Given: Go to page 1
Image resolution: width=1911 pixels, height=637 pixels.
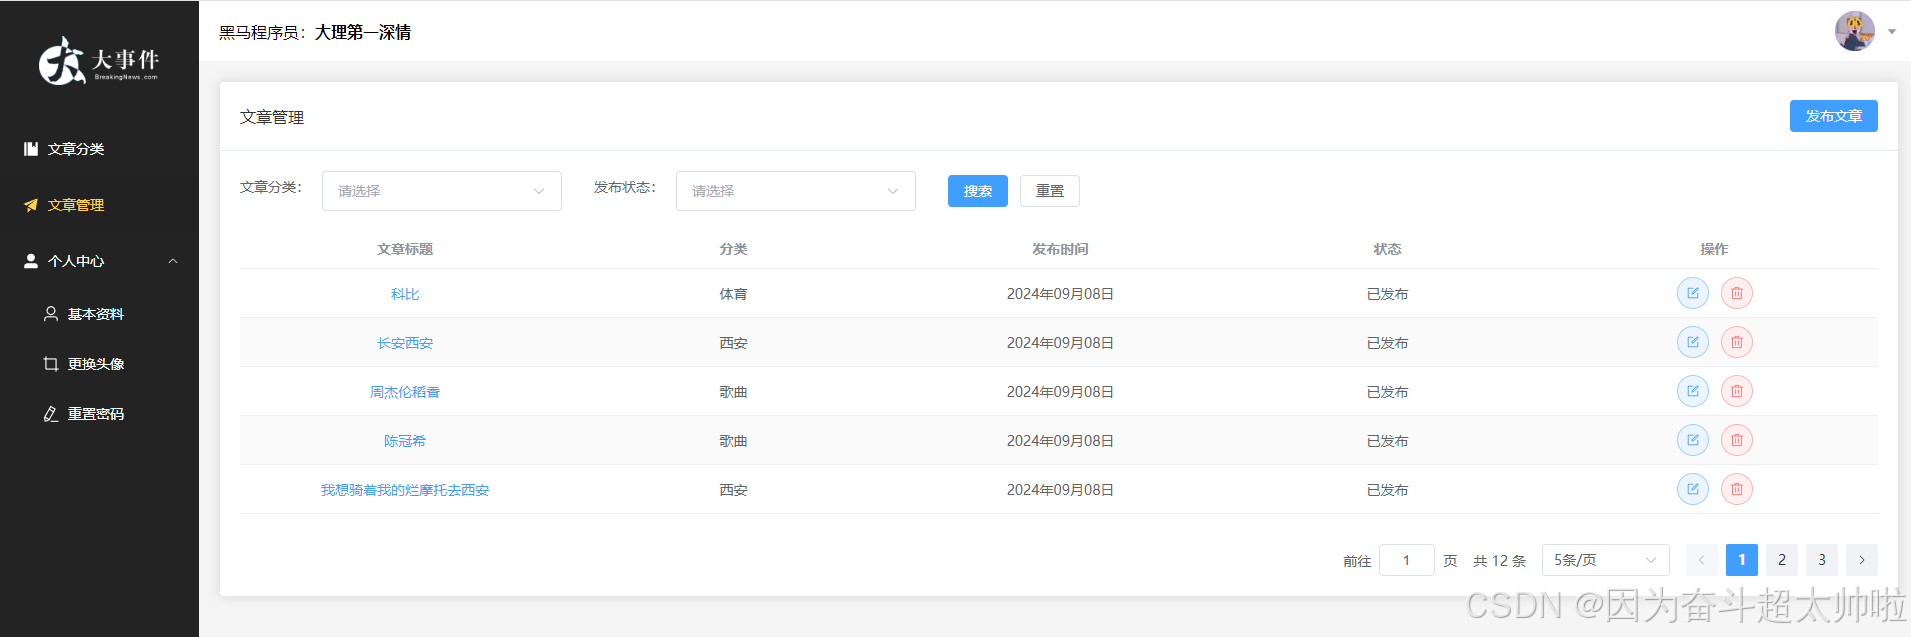Looking at the screenshot, I should point(1742,560).
